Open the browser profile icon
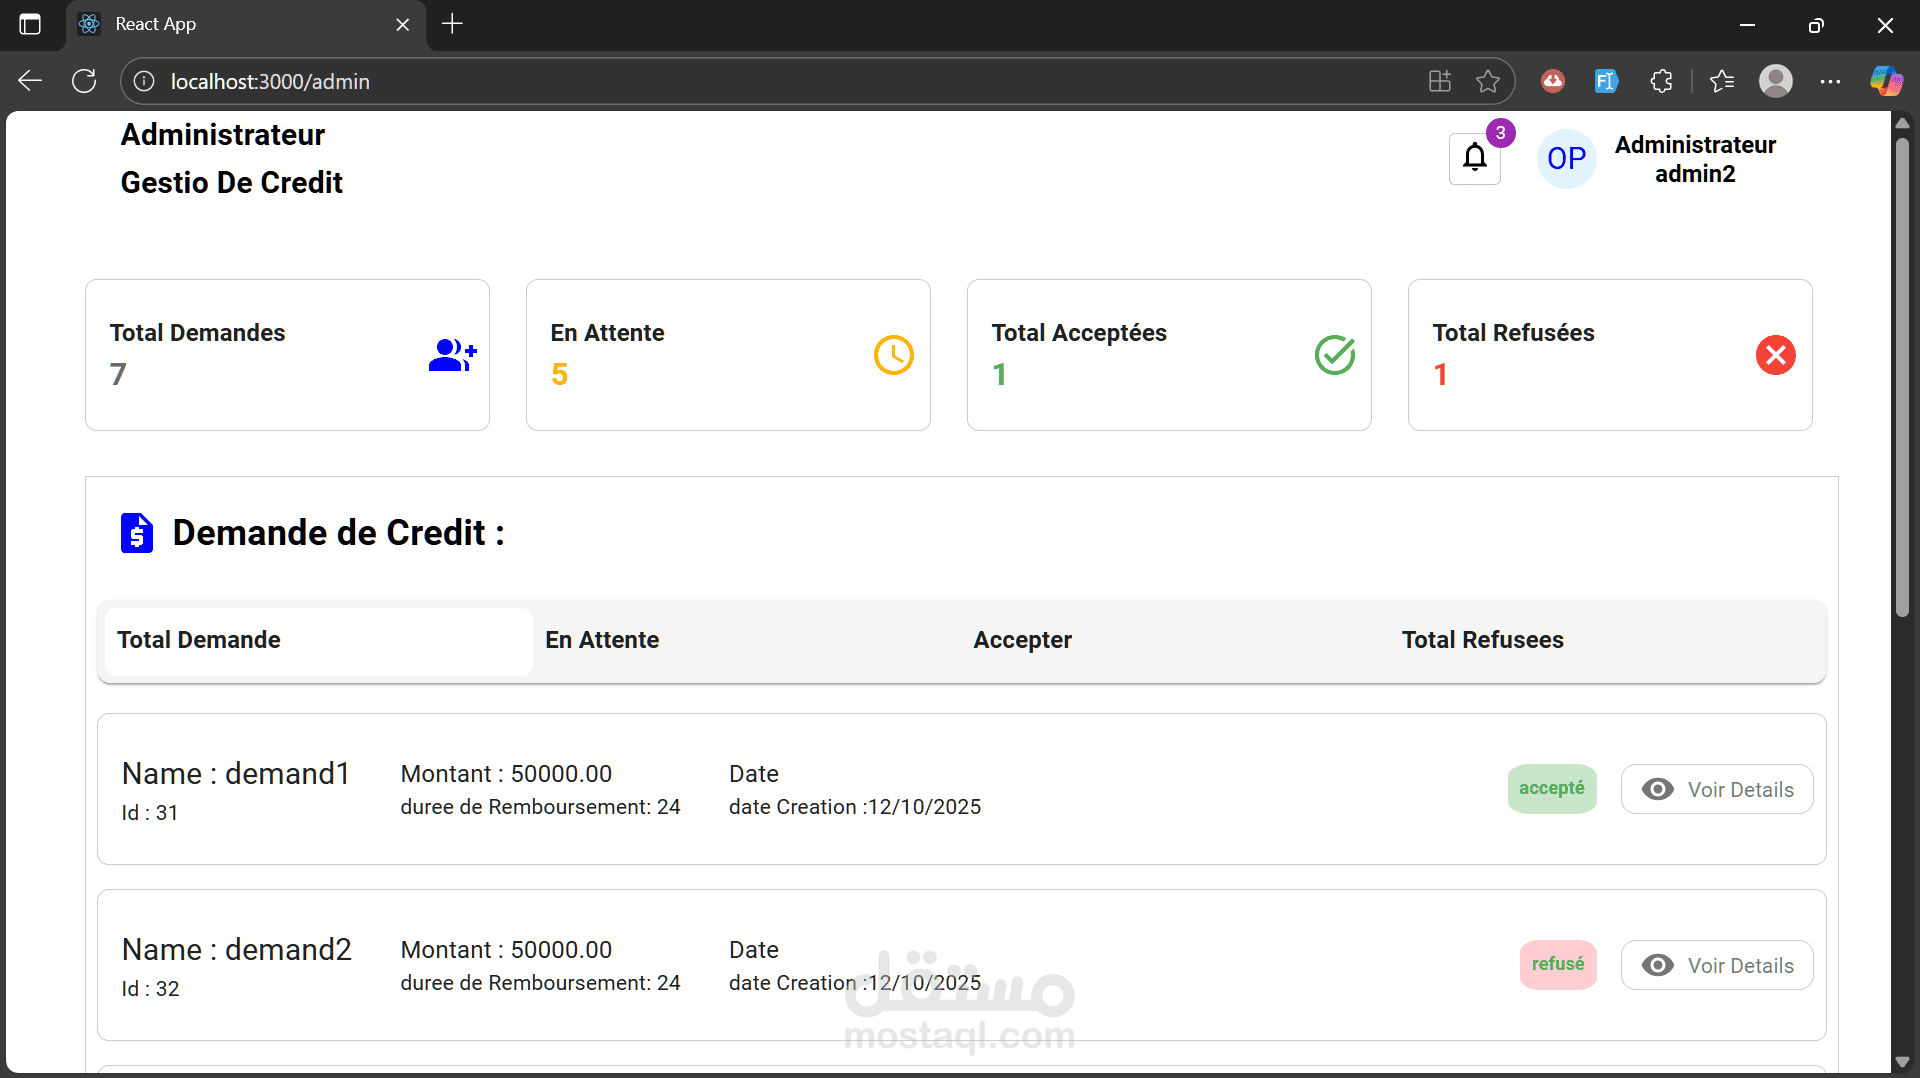This screenshot has width=1920, height=1078. 1776,81
